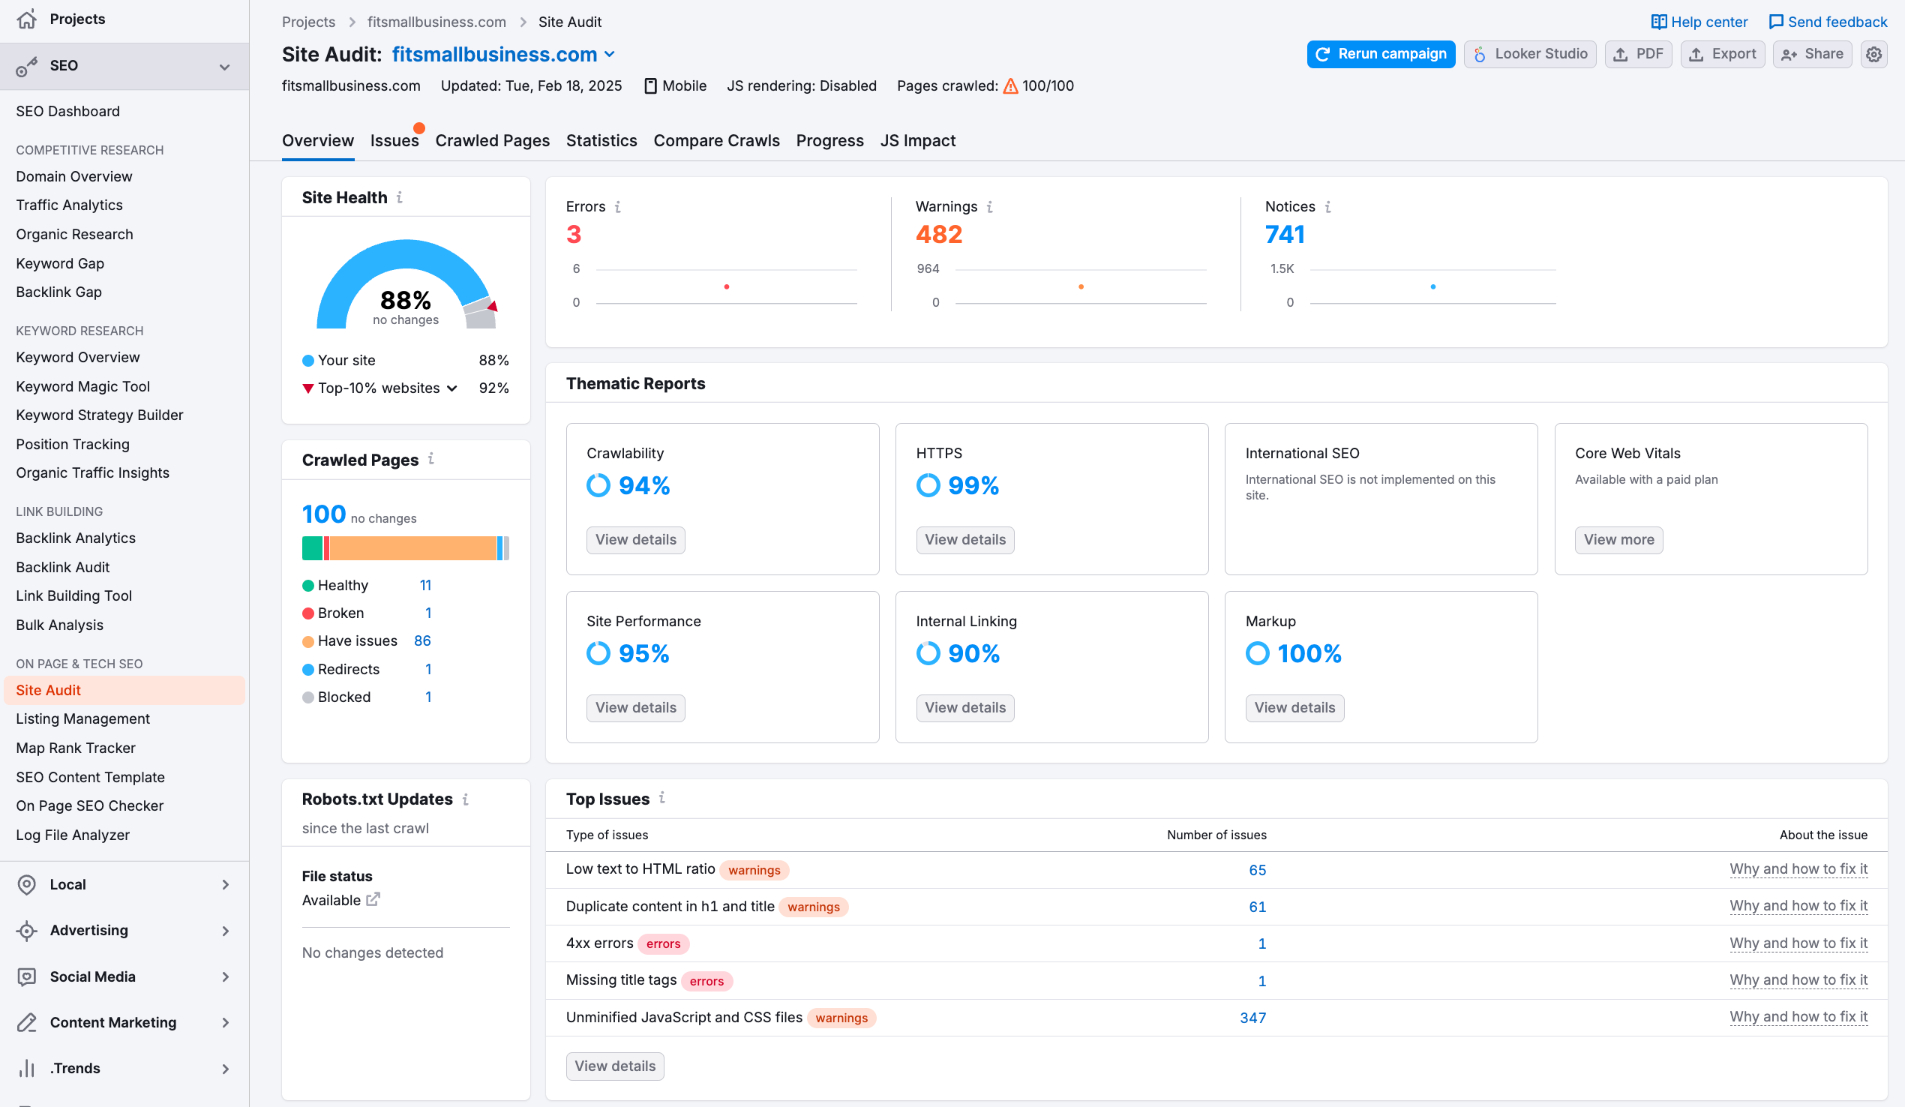1905x1107 pixels.
Task: Export the report as PDF
Action: [1638, 54]
